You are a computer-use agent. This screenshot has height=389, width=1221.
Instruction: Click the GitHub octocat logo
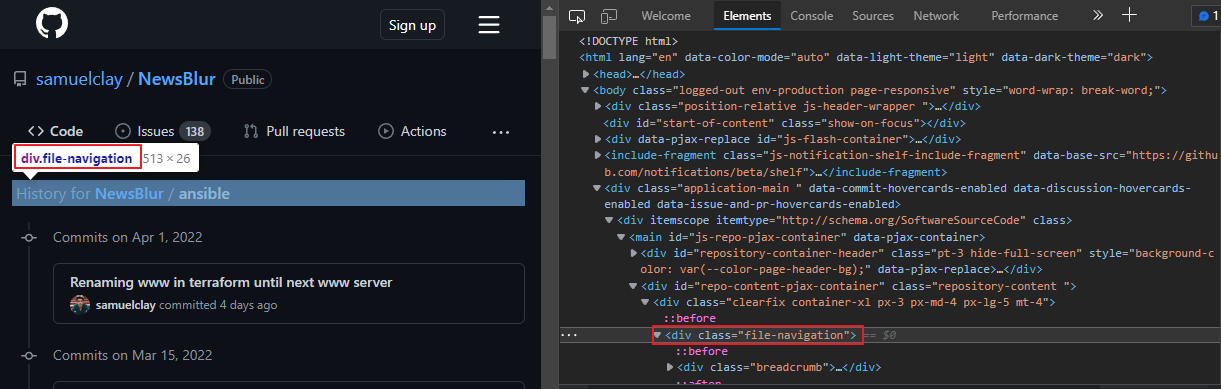pyautogui.click(x=51, y=24)
